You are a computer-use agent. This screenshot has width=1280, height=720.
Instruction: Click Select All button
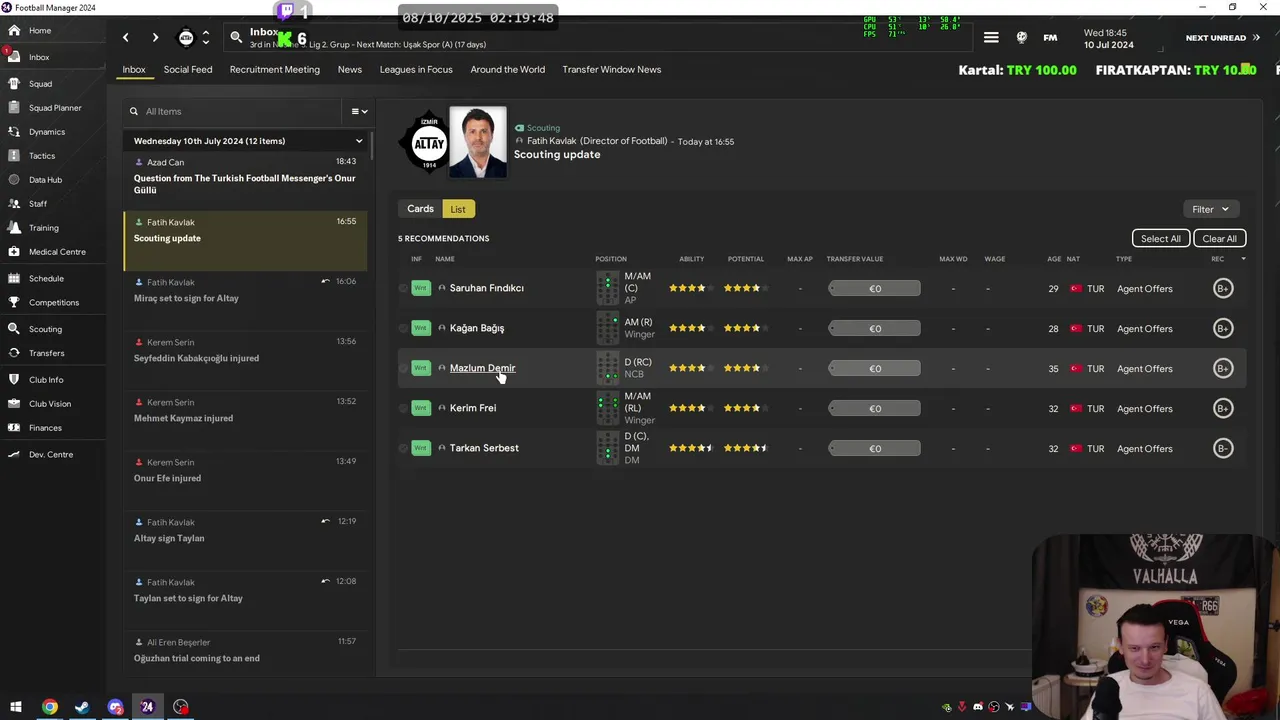(x=1161, y=239)
